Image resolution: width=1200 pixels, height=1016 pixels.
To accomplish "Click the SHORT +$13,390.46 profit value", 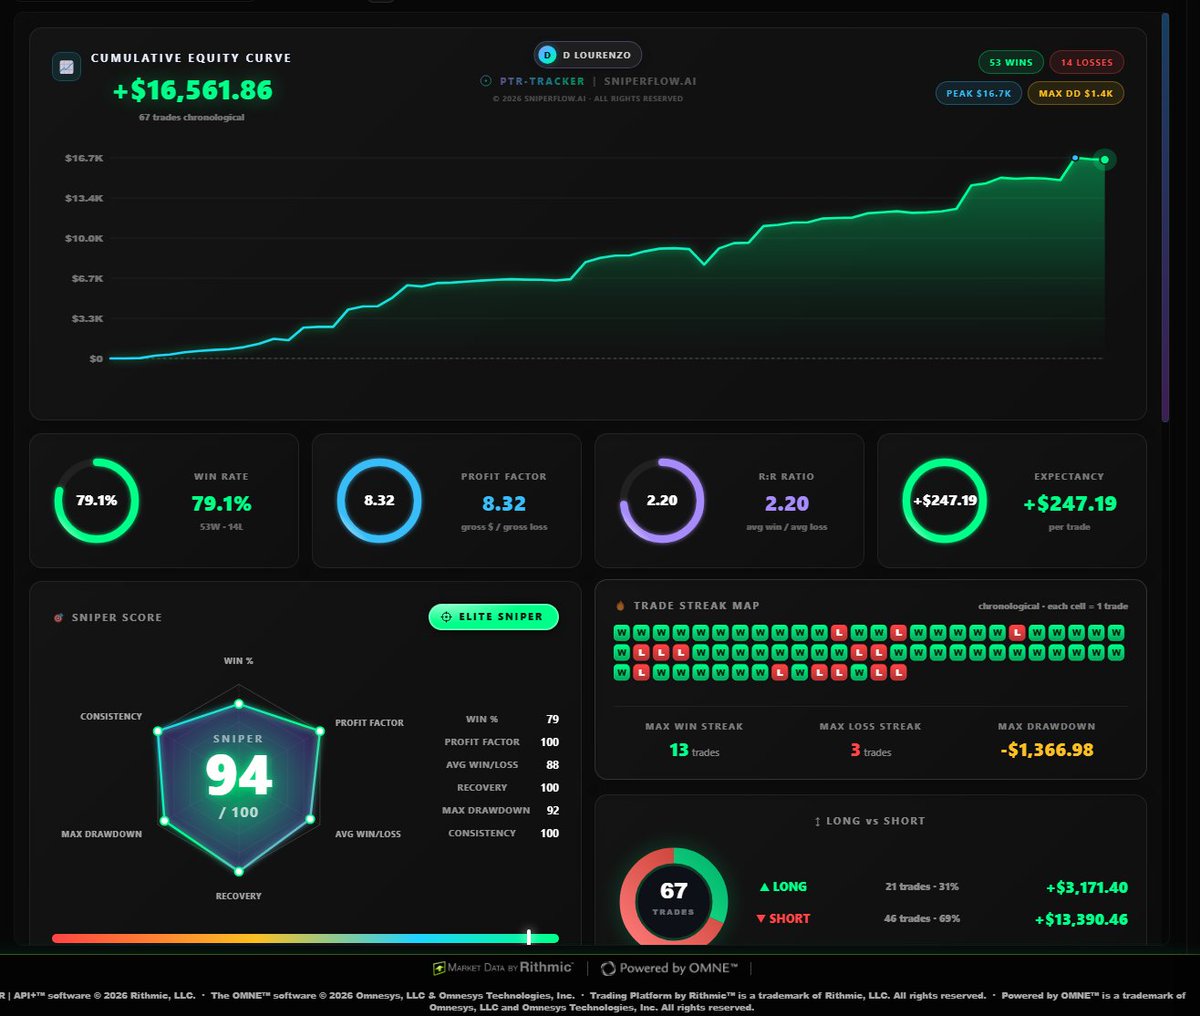I will [x=1081, y=919].
